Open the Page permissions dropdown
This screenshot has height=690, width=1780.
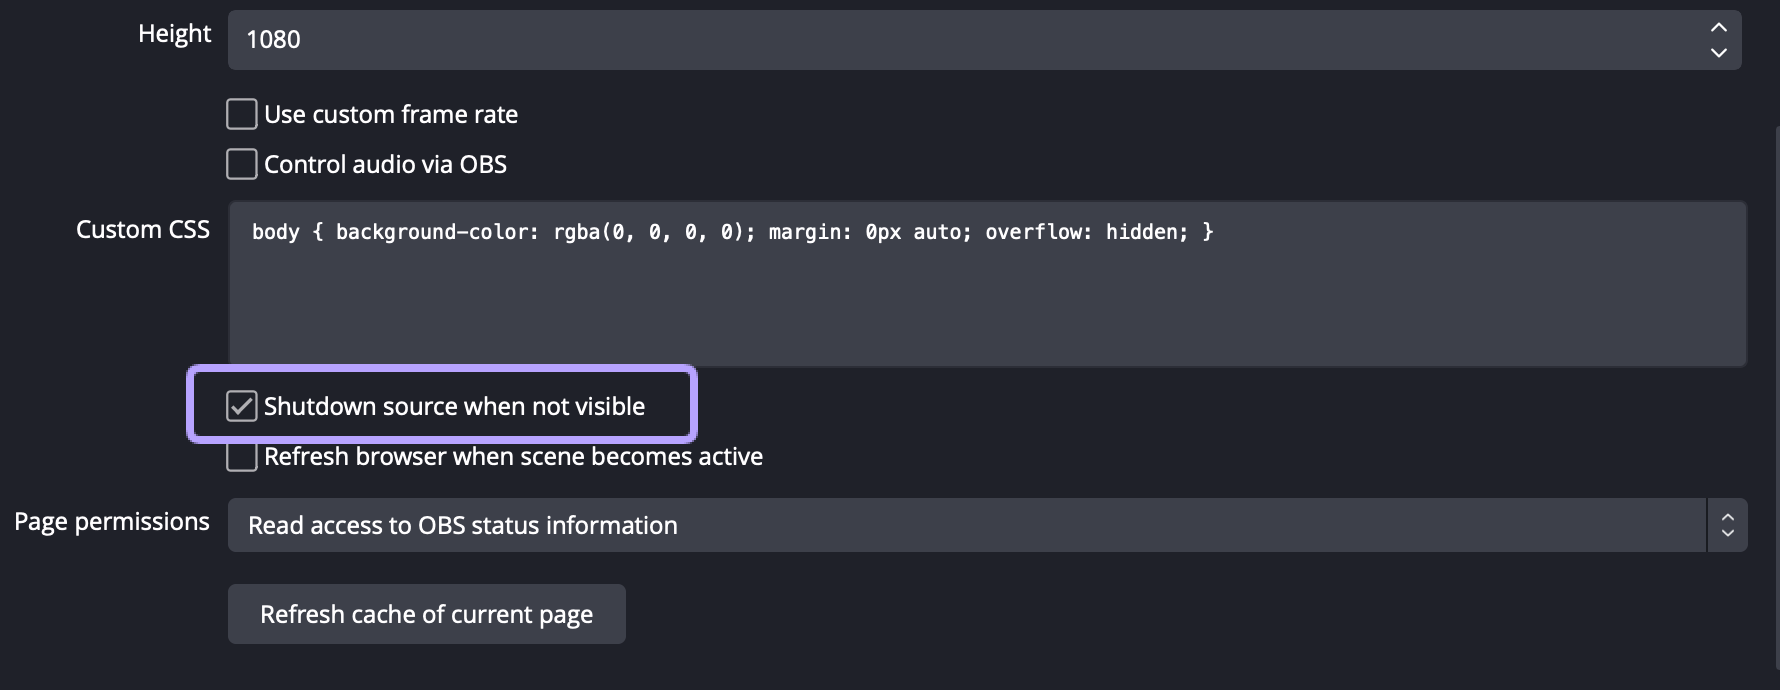(x=966, y=525)
